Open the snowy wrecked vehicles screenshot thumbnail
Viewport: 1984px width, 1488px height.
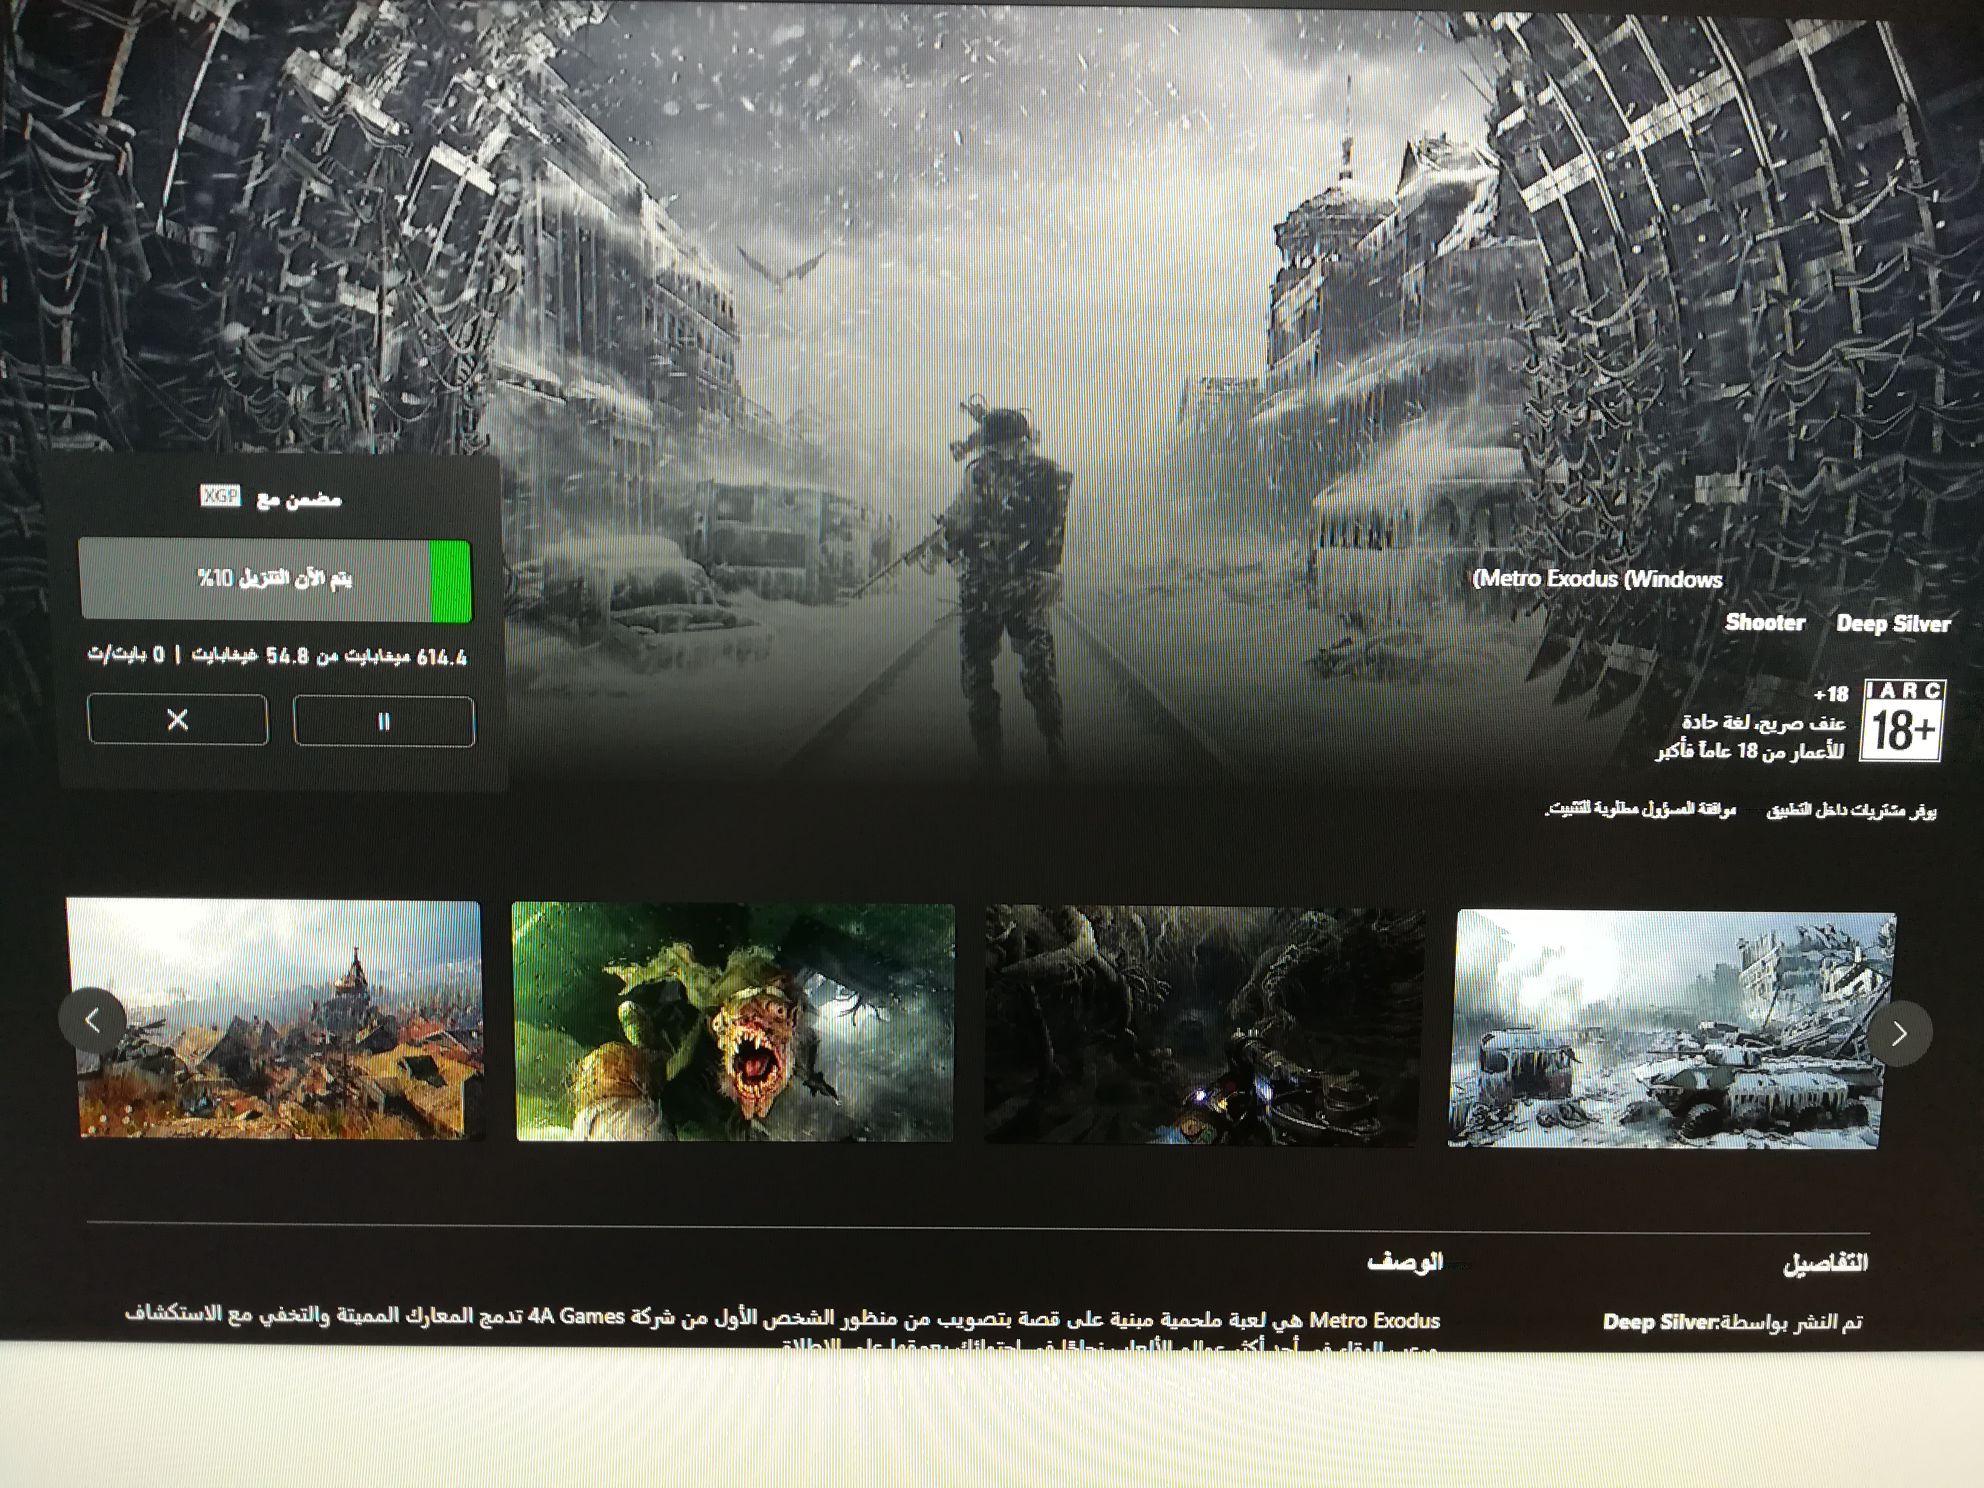1670,1029
